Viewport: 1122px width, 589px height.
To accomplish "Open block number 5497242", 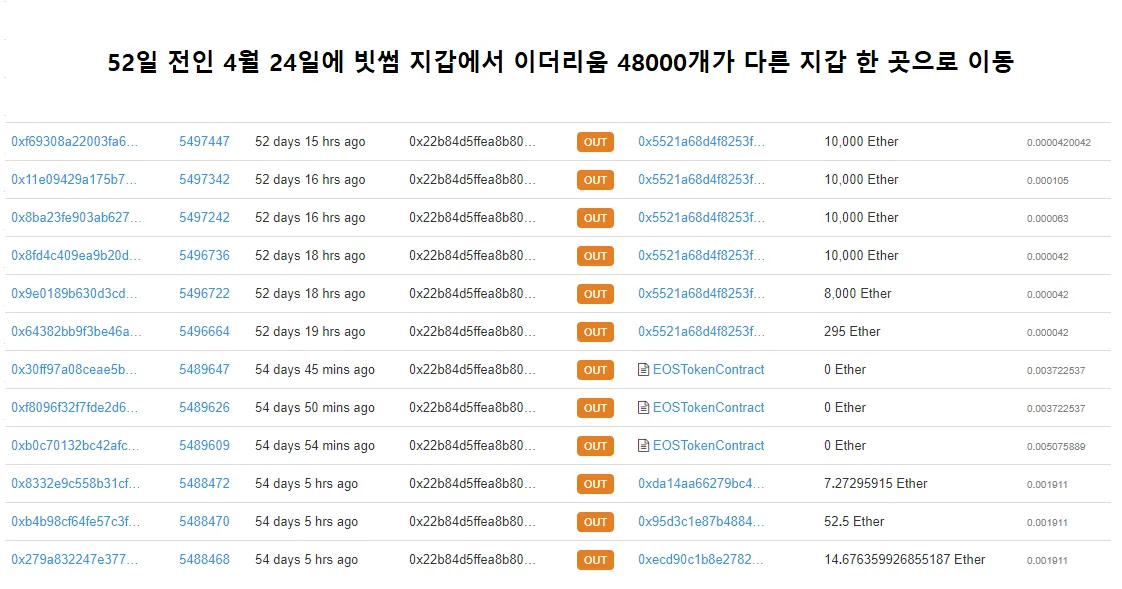I will coord(204,218).
